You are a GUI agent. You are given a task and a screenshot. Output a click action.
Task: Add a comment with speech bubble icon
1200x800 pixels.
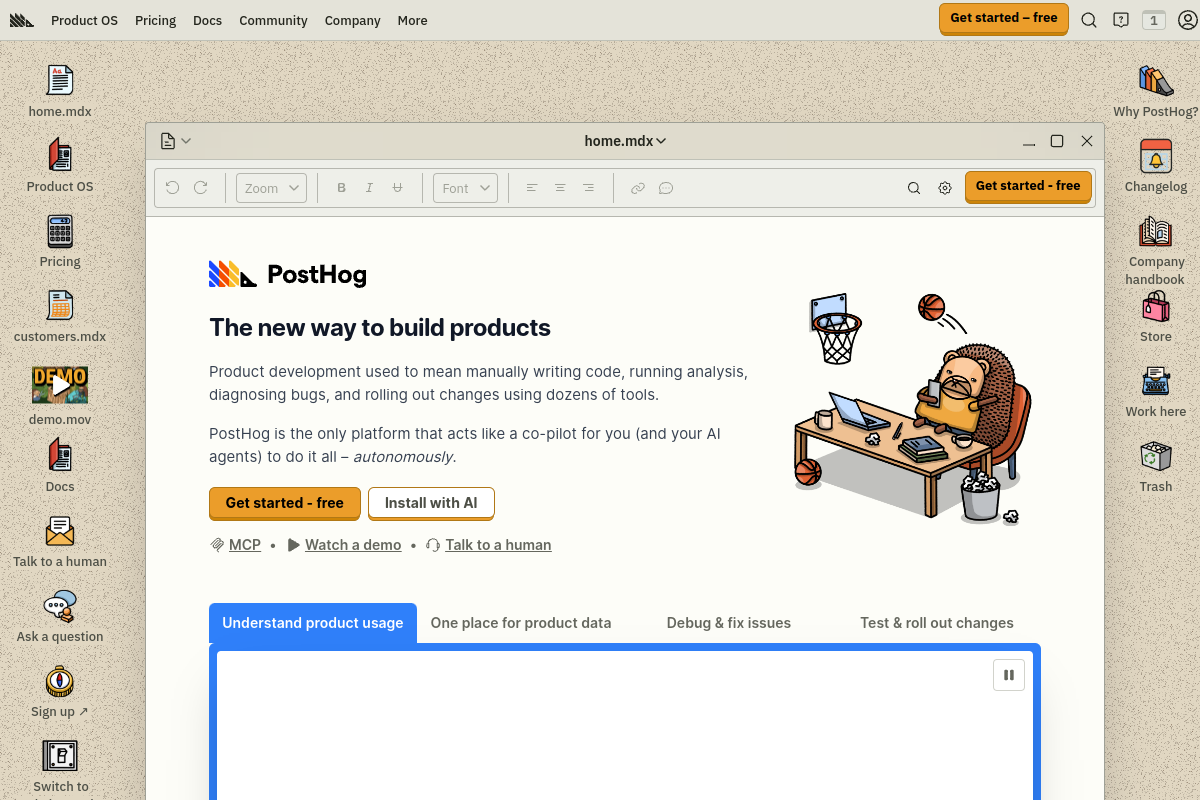click(x=666, y=188)
